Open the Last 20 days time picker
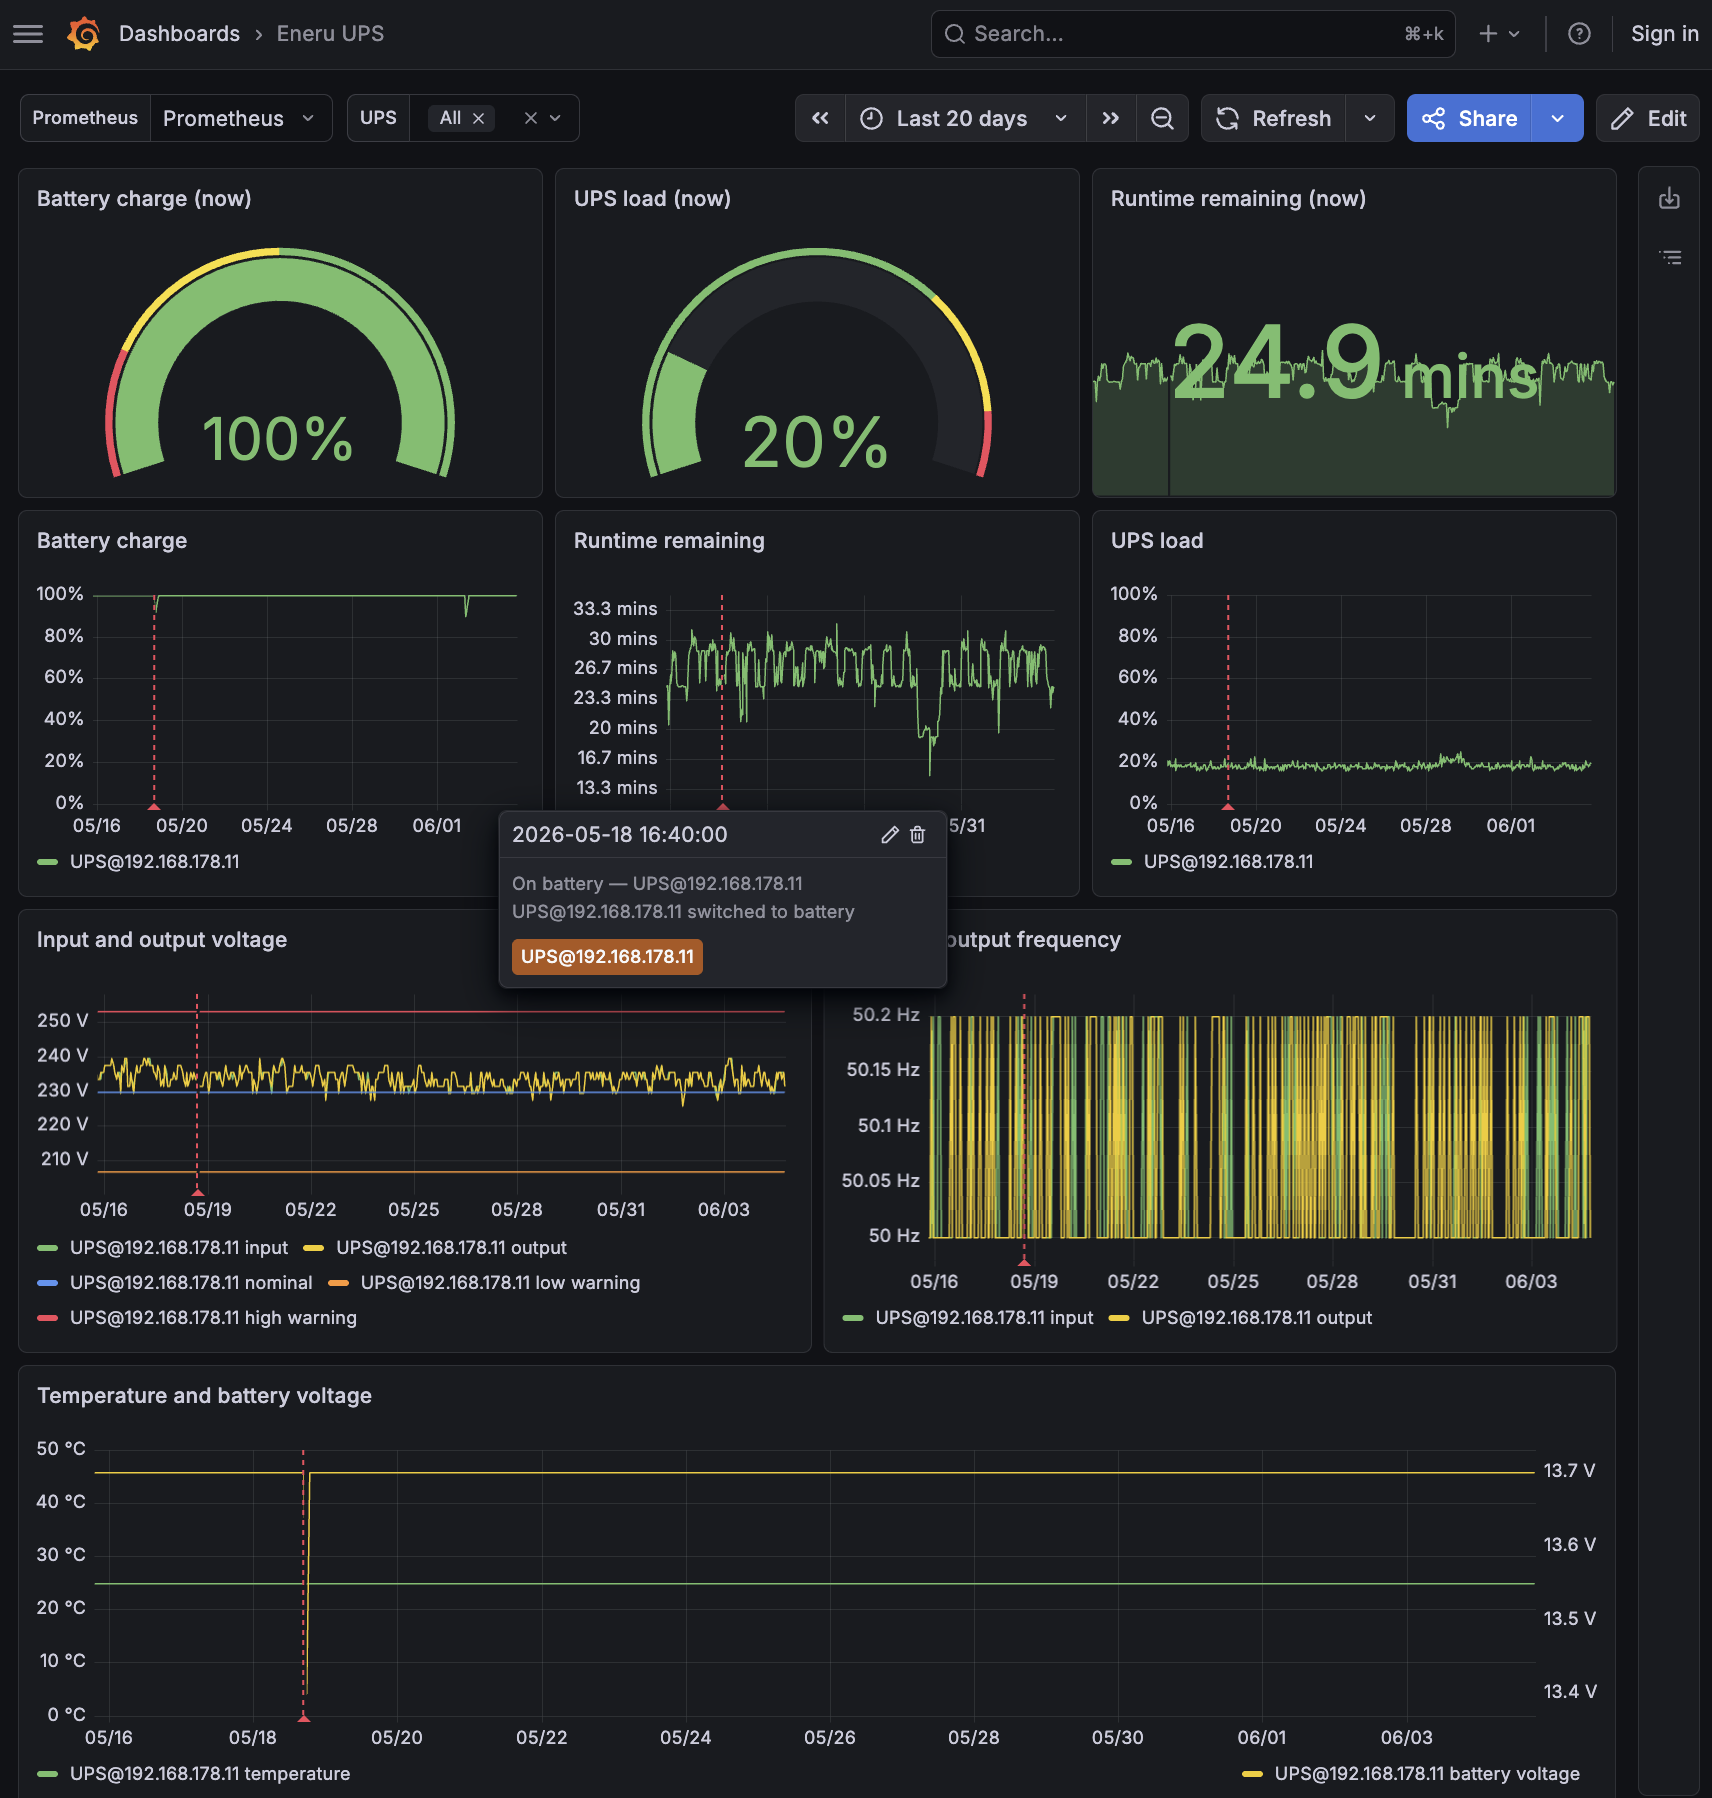 965,118
